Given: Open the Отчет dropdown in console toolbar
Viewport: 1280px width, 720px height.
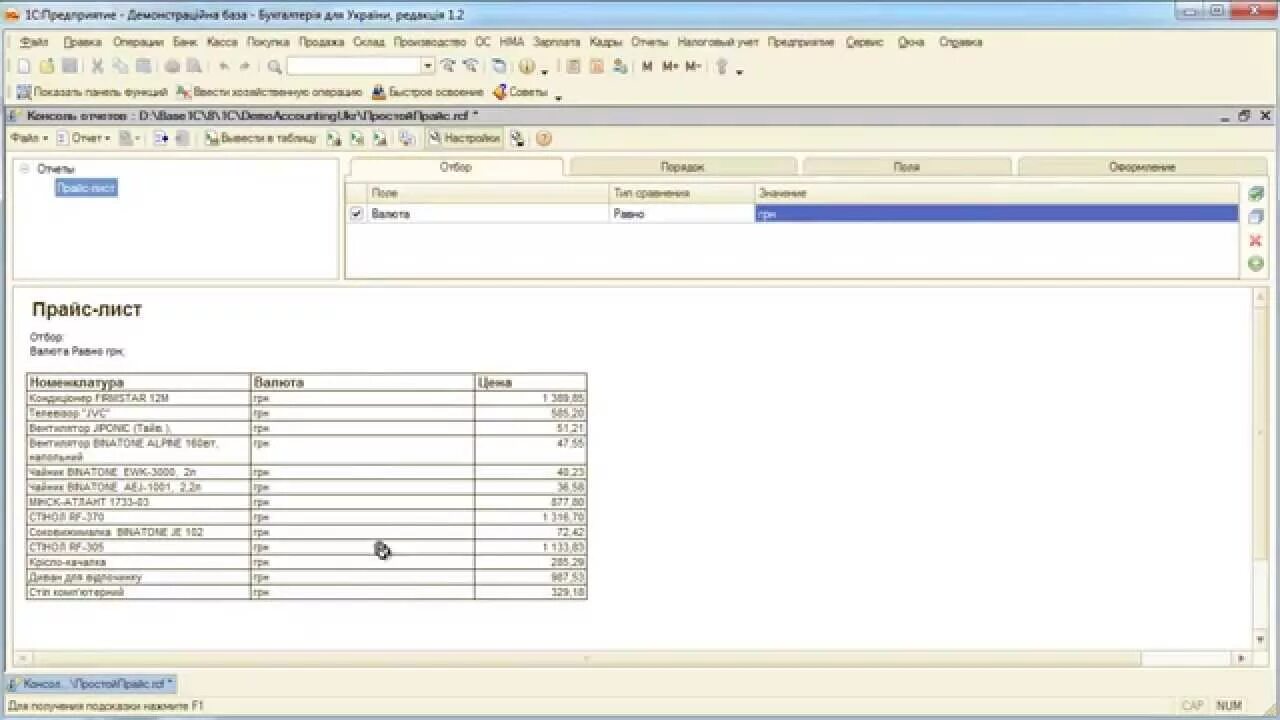Looking at the screenshot, I should pyautogui.click(x=85, y=139).
